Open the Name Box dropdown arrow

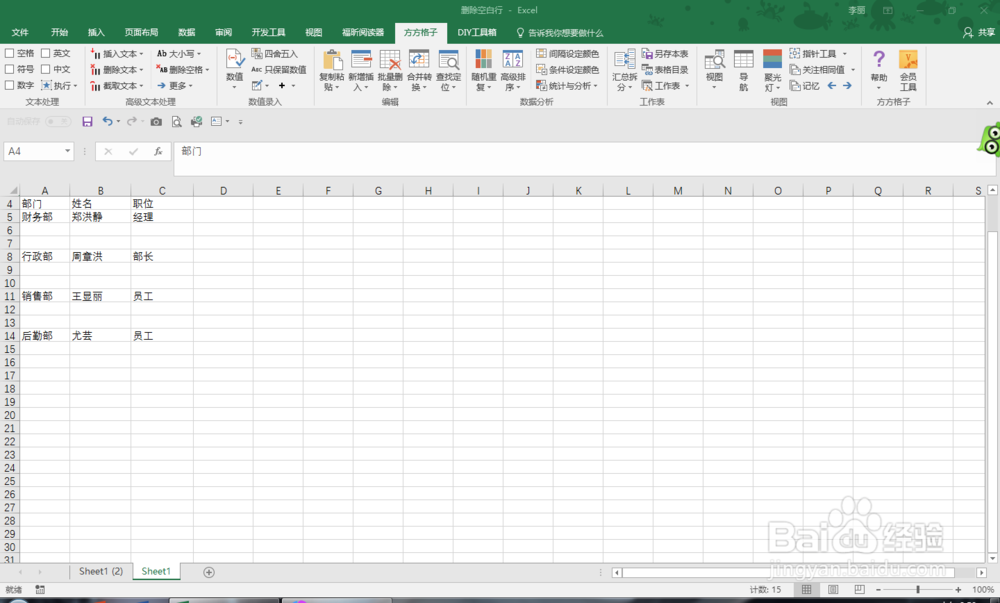[x=67, y=151]
